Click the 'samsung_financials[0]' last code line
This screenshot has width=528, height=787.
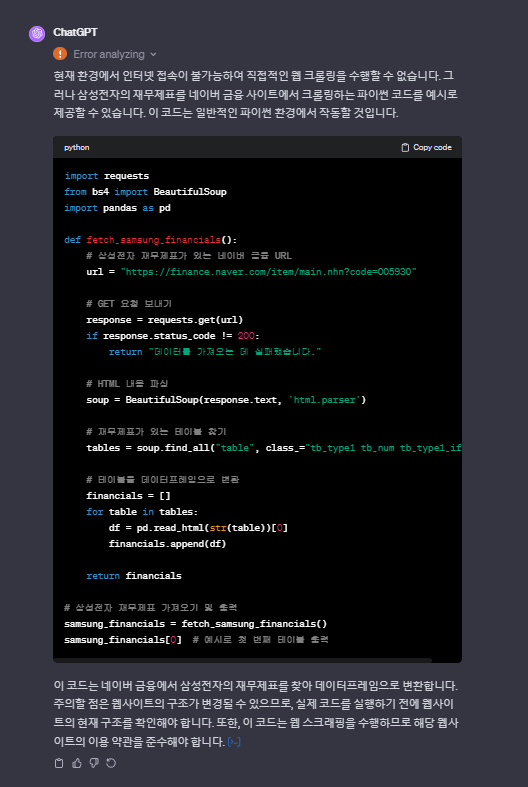(x=196, y=640)
